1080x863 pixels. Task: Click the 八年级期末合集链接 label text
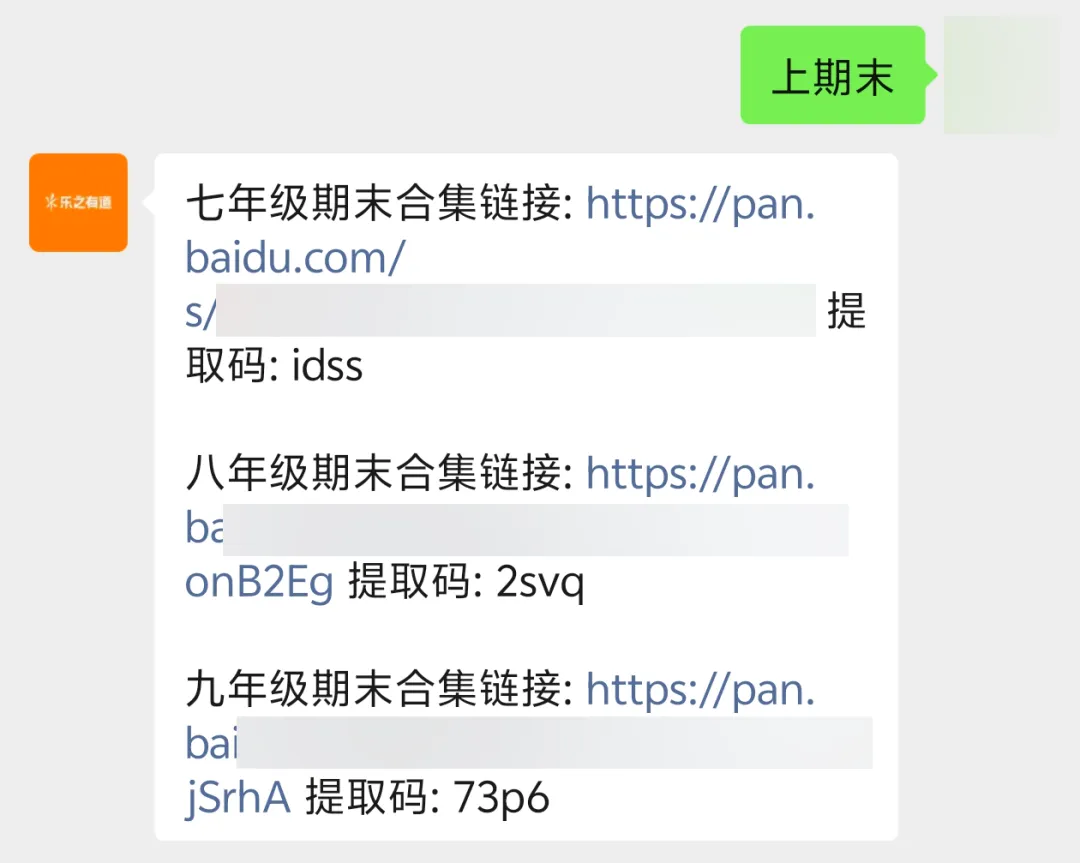[x=373, y=474]
